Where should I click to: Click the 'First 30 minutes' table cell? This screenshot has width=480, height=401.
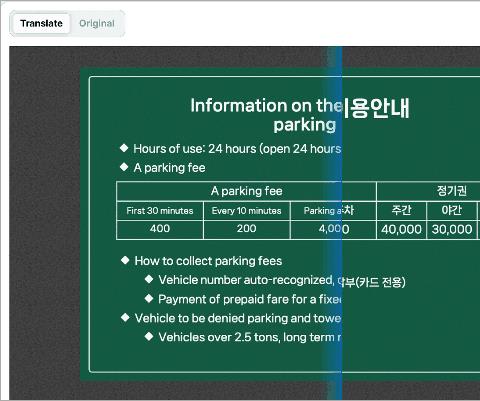coord(160,211)
